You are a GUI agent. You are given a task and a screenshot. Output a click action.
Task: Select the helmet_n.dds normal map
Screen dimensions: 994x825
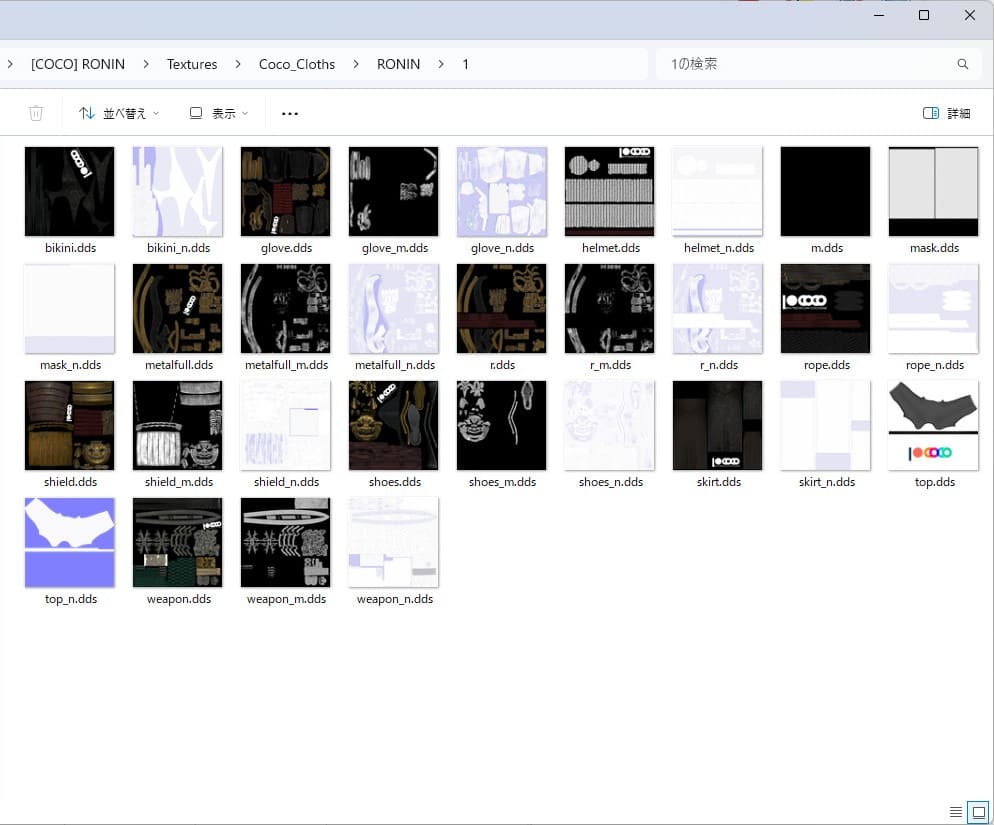pos(717,191)
